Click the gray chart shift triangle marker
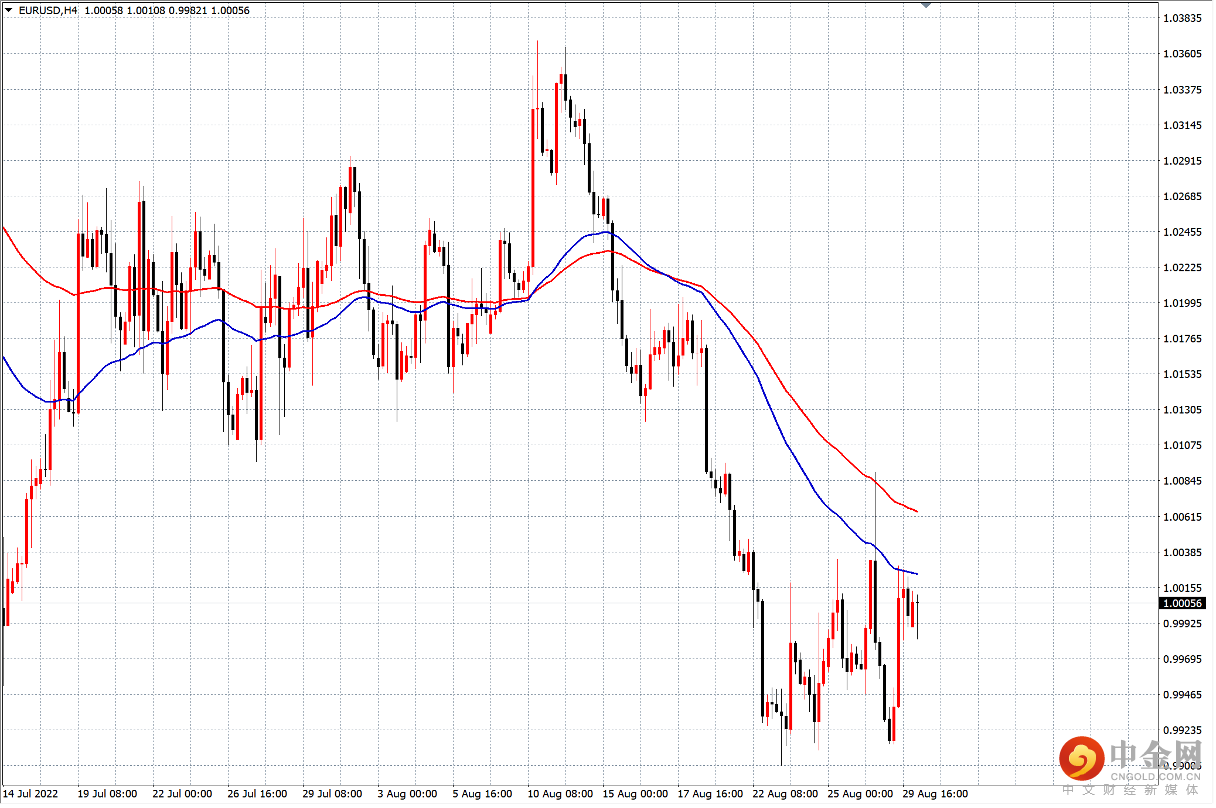The height and width of the screenshot is (808, 1216). (926, 6)
